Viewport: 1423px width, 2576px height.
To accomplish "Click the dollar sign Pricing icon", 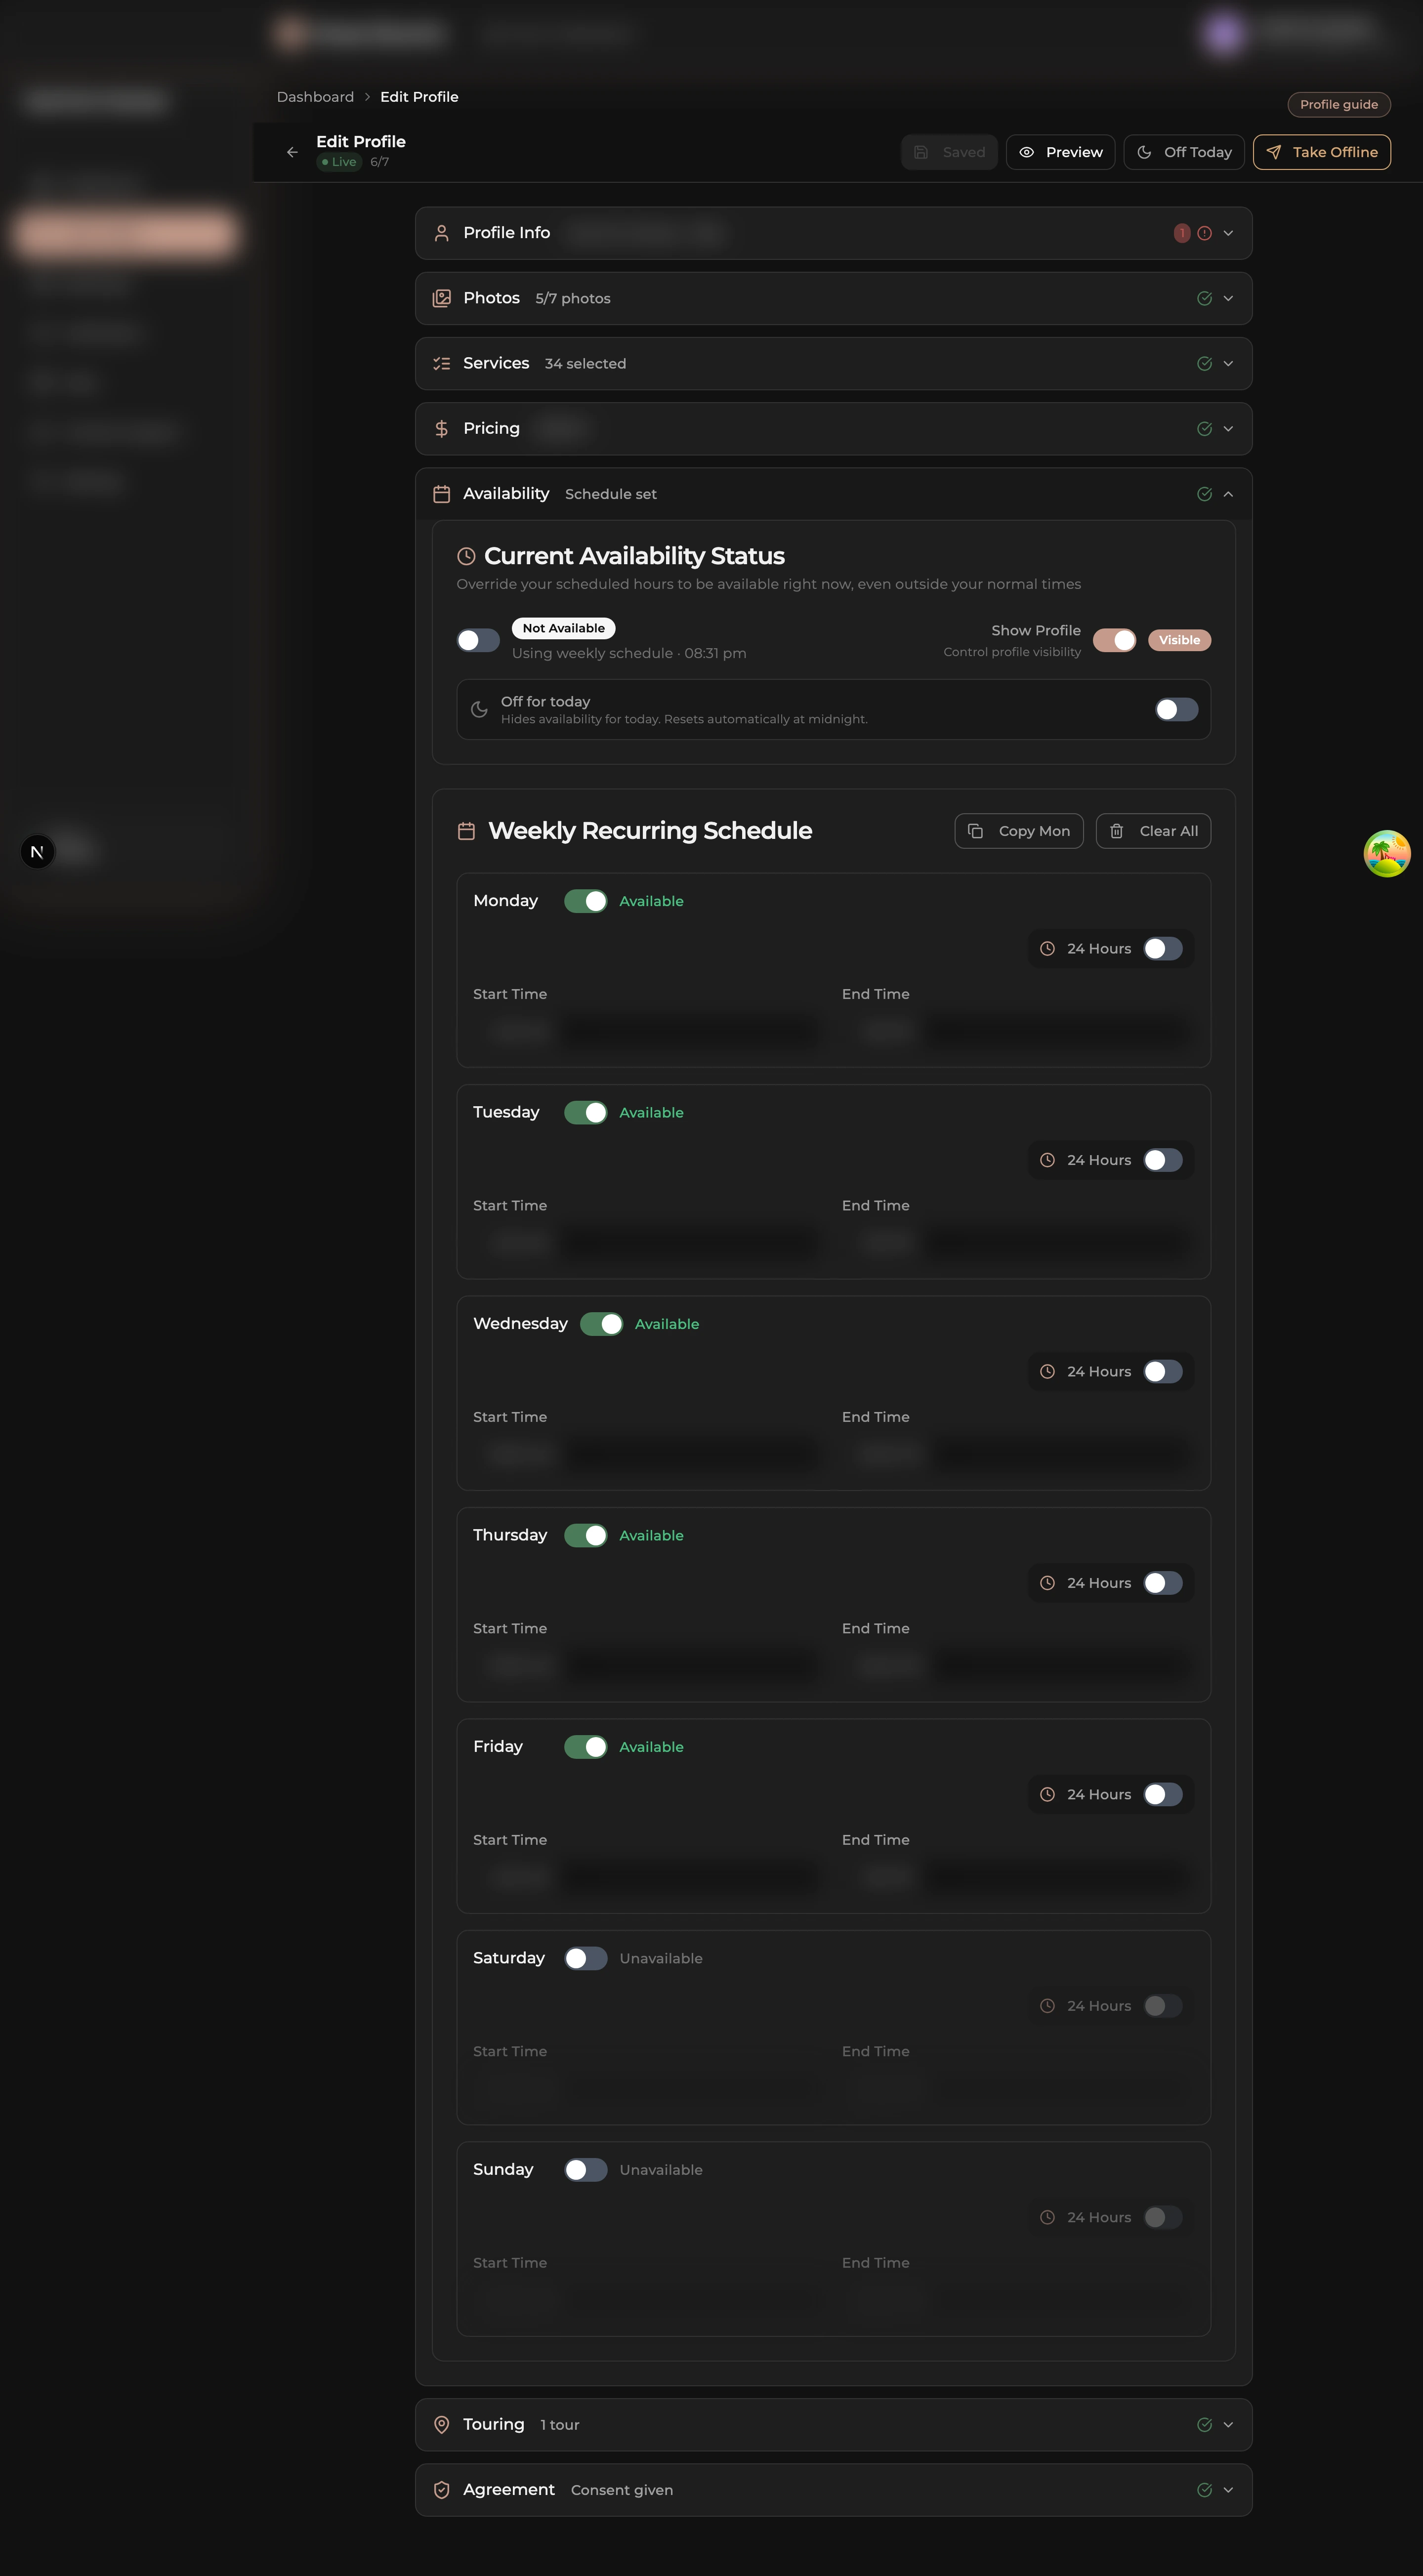I will (x=441, y=428).
